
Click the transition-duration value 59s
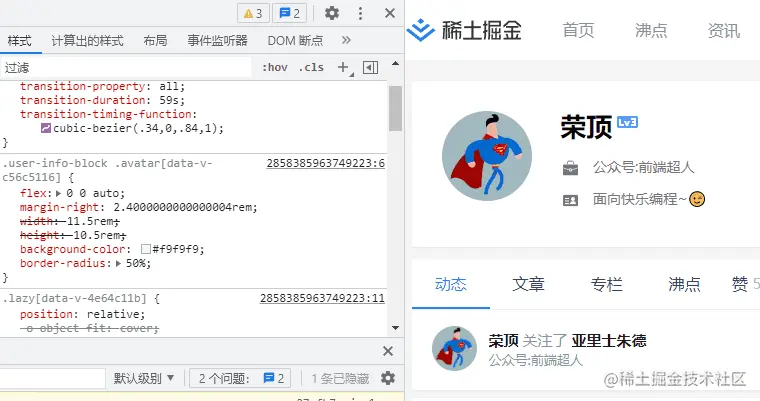[x=169, y=100]
